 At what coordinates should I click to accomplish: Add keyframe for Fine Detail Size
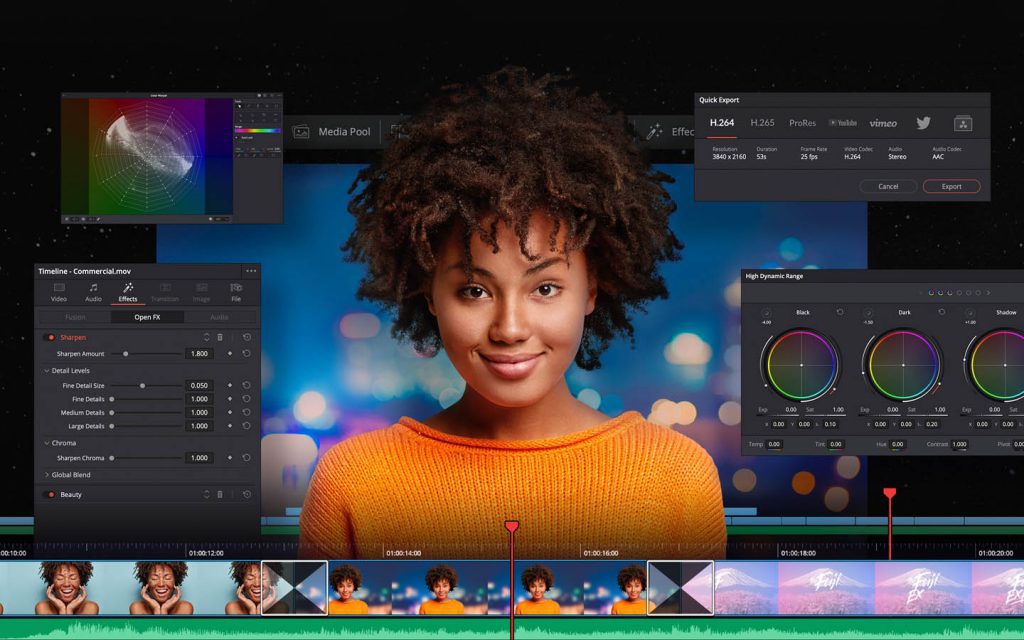[x=229, y=385]
